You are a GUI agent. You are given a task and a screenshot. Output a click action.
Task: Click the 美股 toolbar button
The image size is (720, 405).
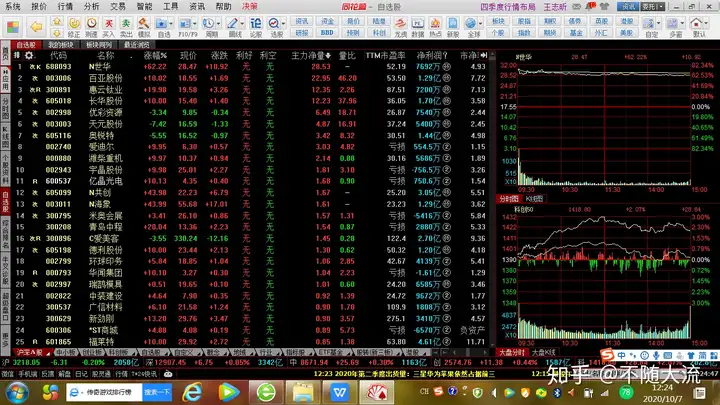(626, 33)
